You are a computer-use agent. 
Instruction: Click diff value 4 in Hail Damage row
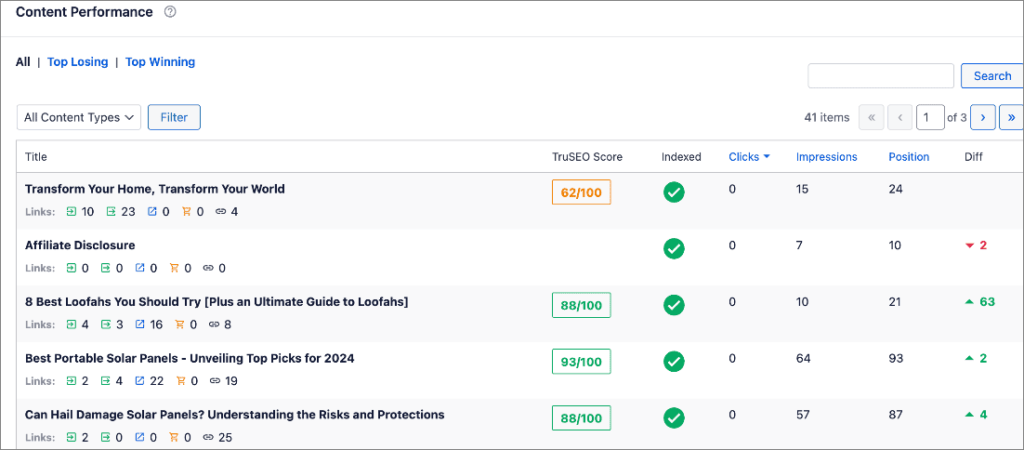983,415
